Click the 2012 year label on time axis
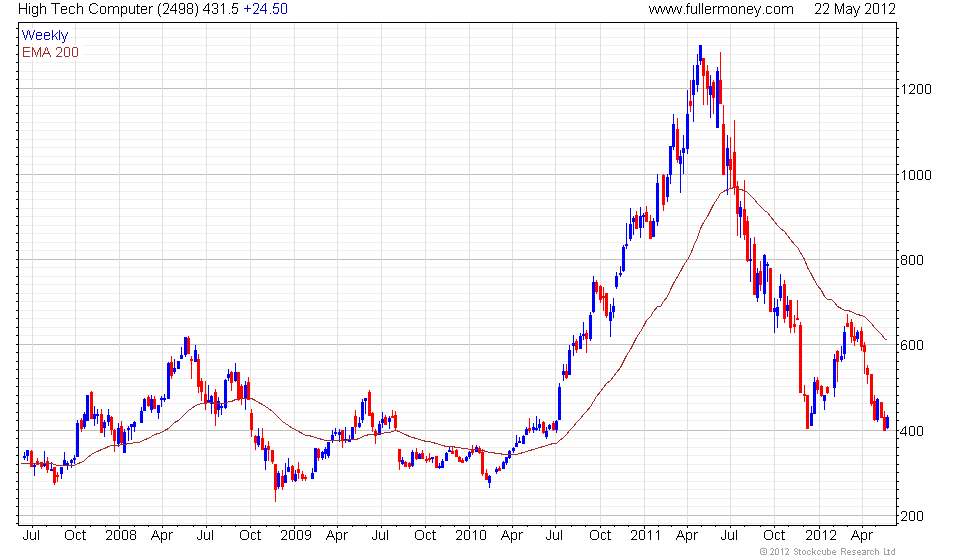 (x=821, y=536)
